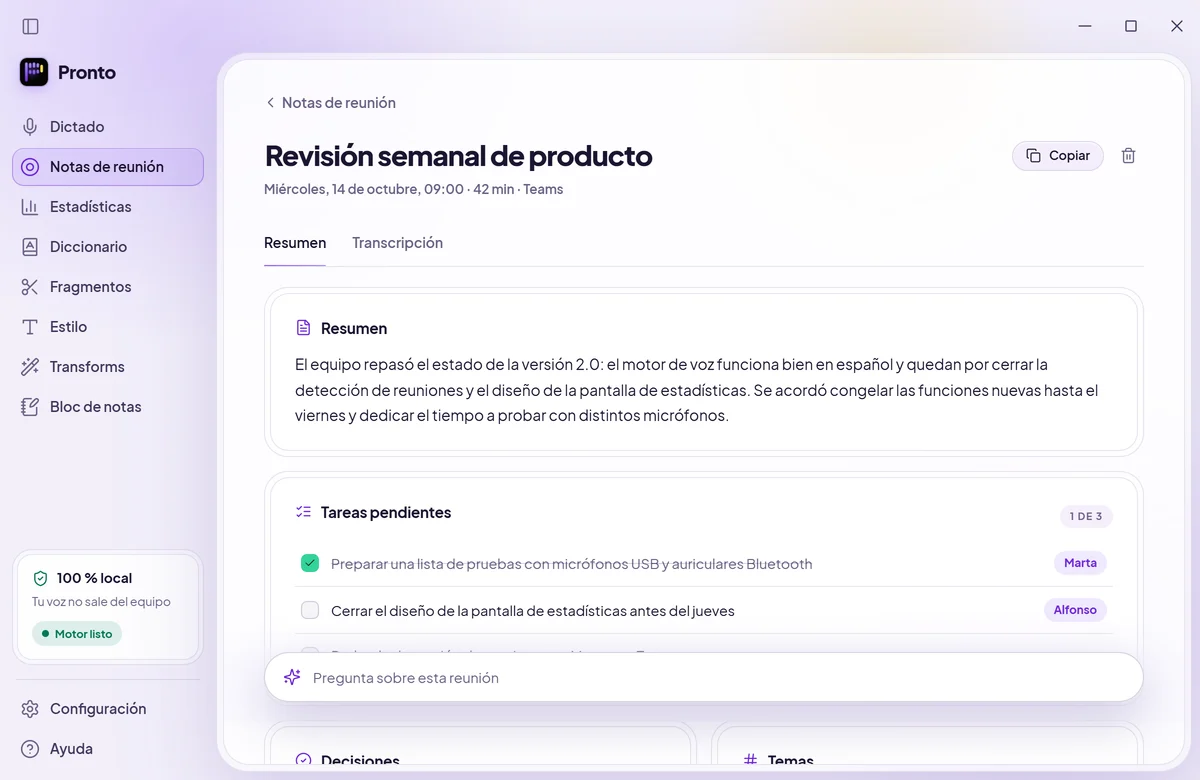Open Ayuda question mark icon

(30, 749)
